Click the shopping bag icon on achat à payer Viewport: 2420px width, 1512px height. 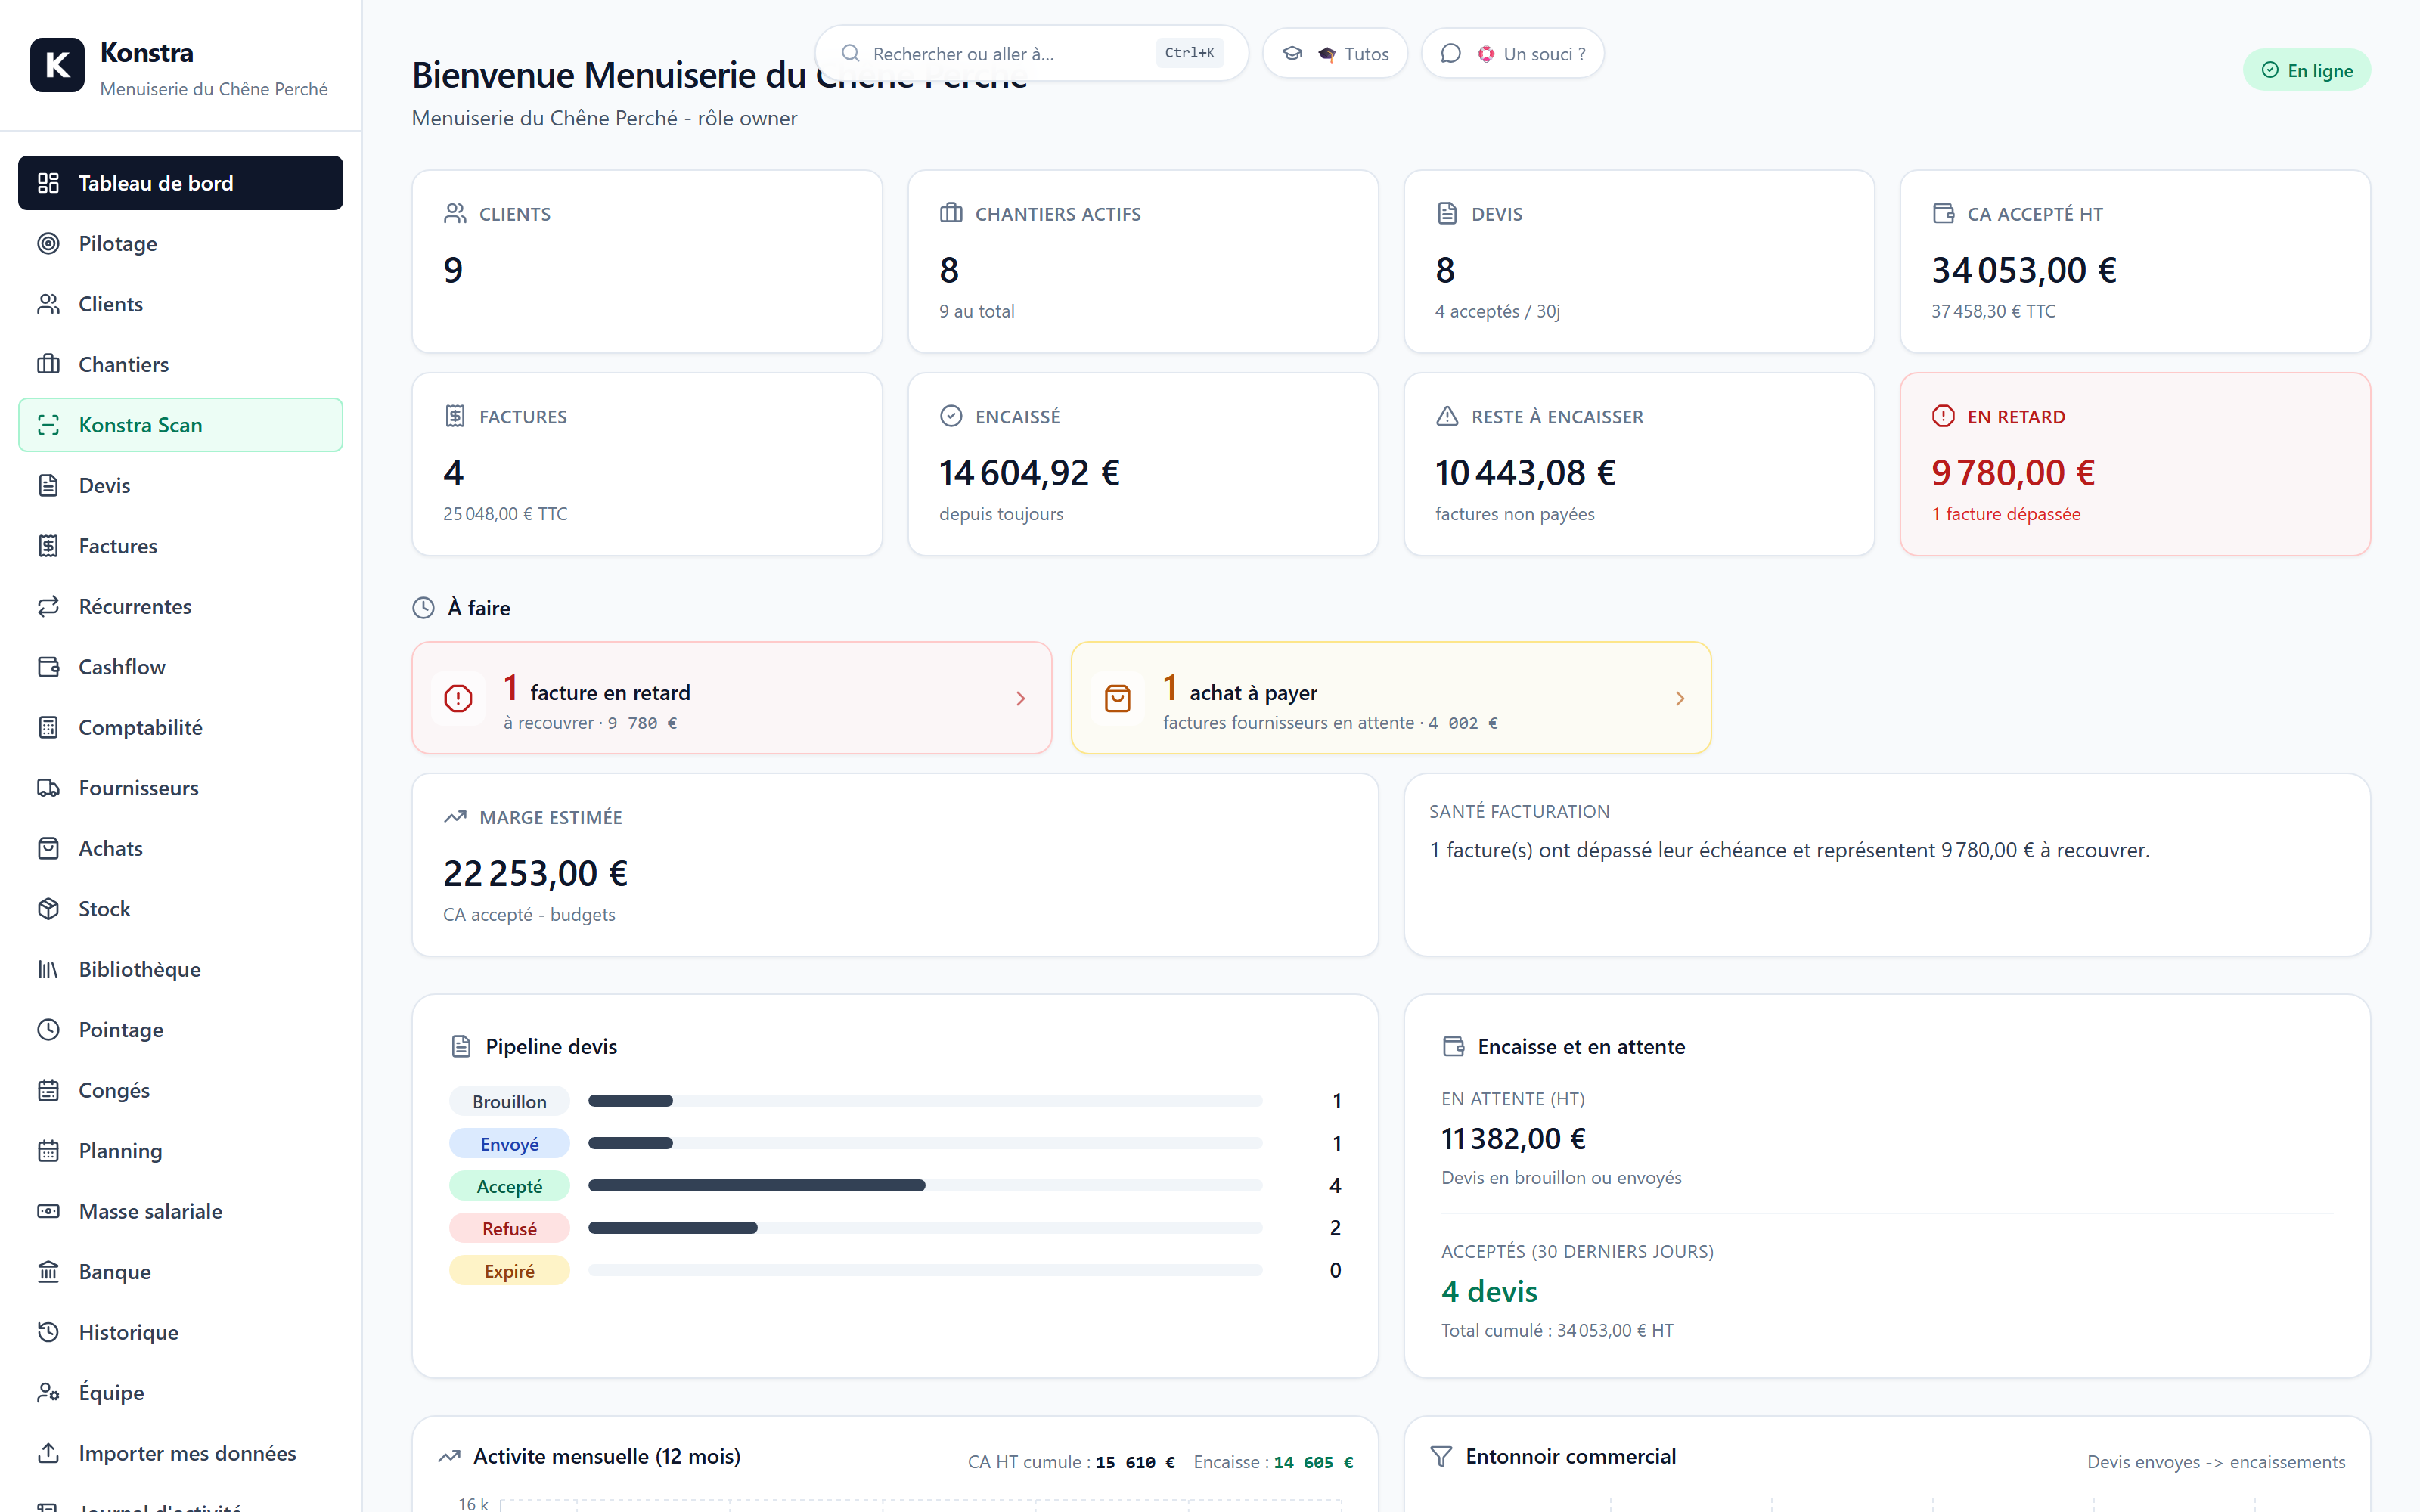1117,698
